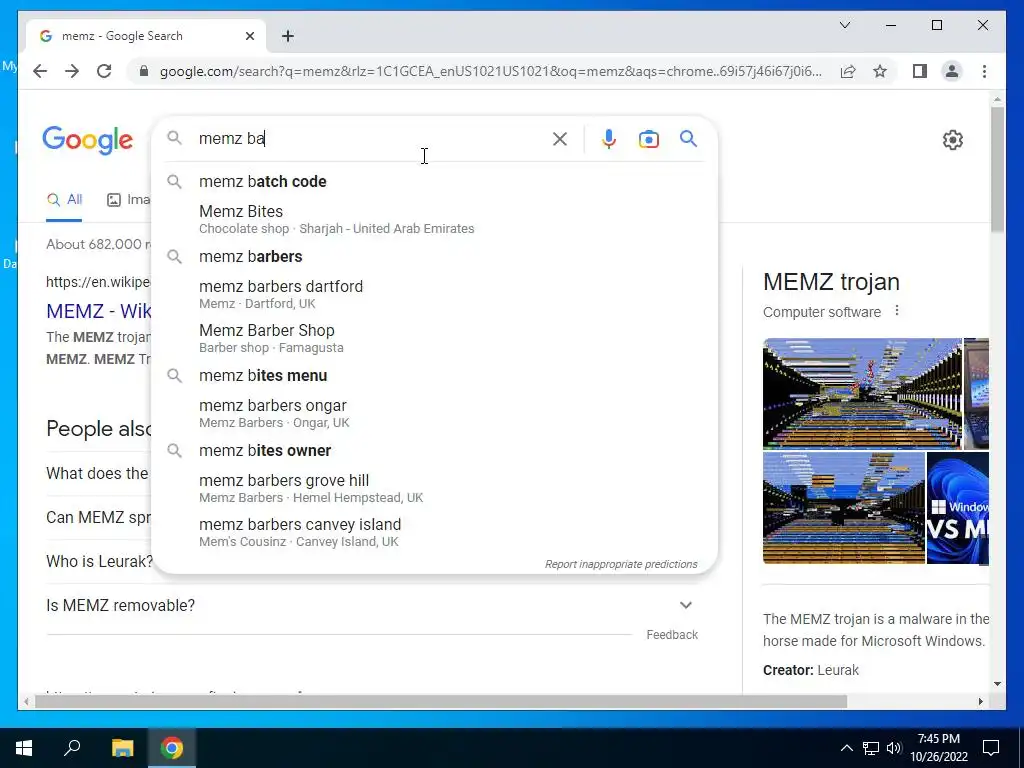Choose suggestion memz barbers dartford
The height and width of the screenshot is (768, 1024).
pyautogui.click(x=434, y=294)
